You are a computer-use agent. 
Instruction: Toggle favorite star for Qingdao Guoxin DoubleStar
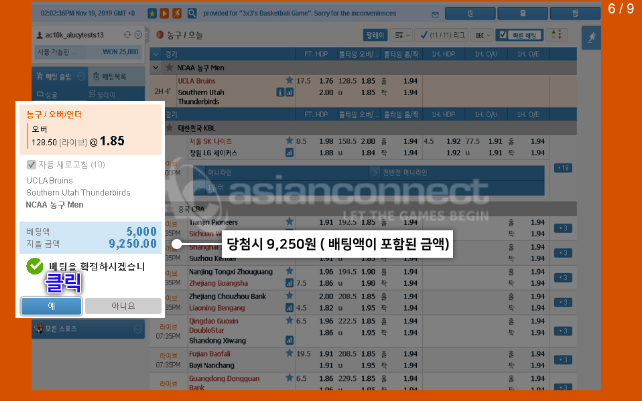click(289, 320)
